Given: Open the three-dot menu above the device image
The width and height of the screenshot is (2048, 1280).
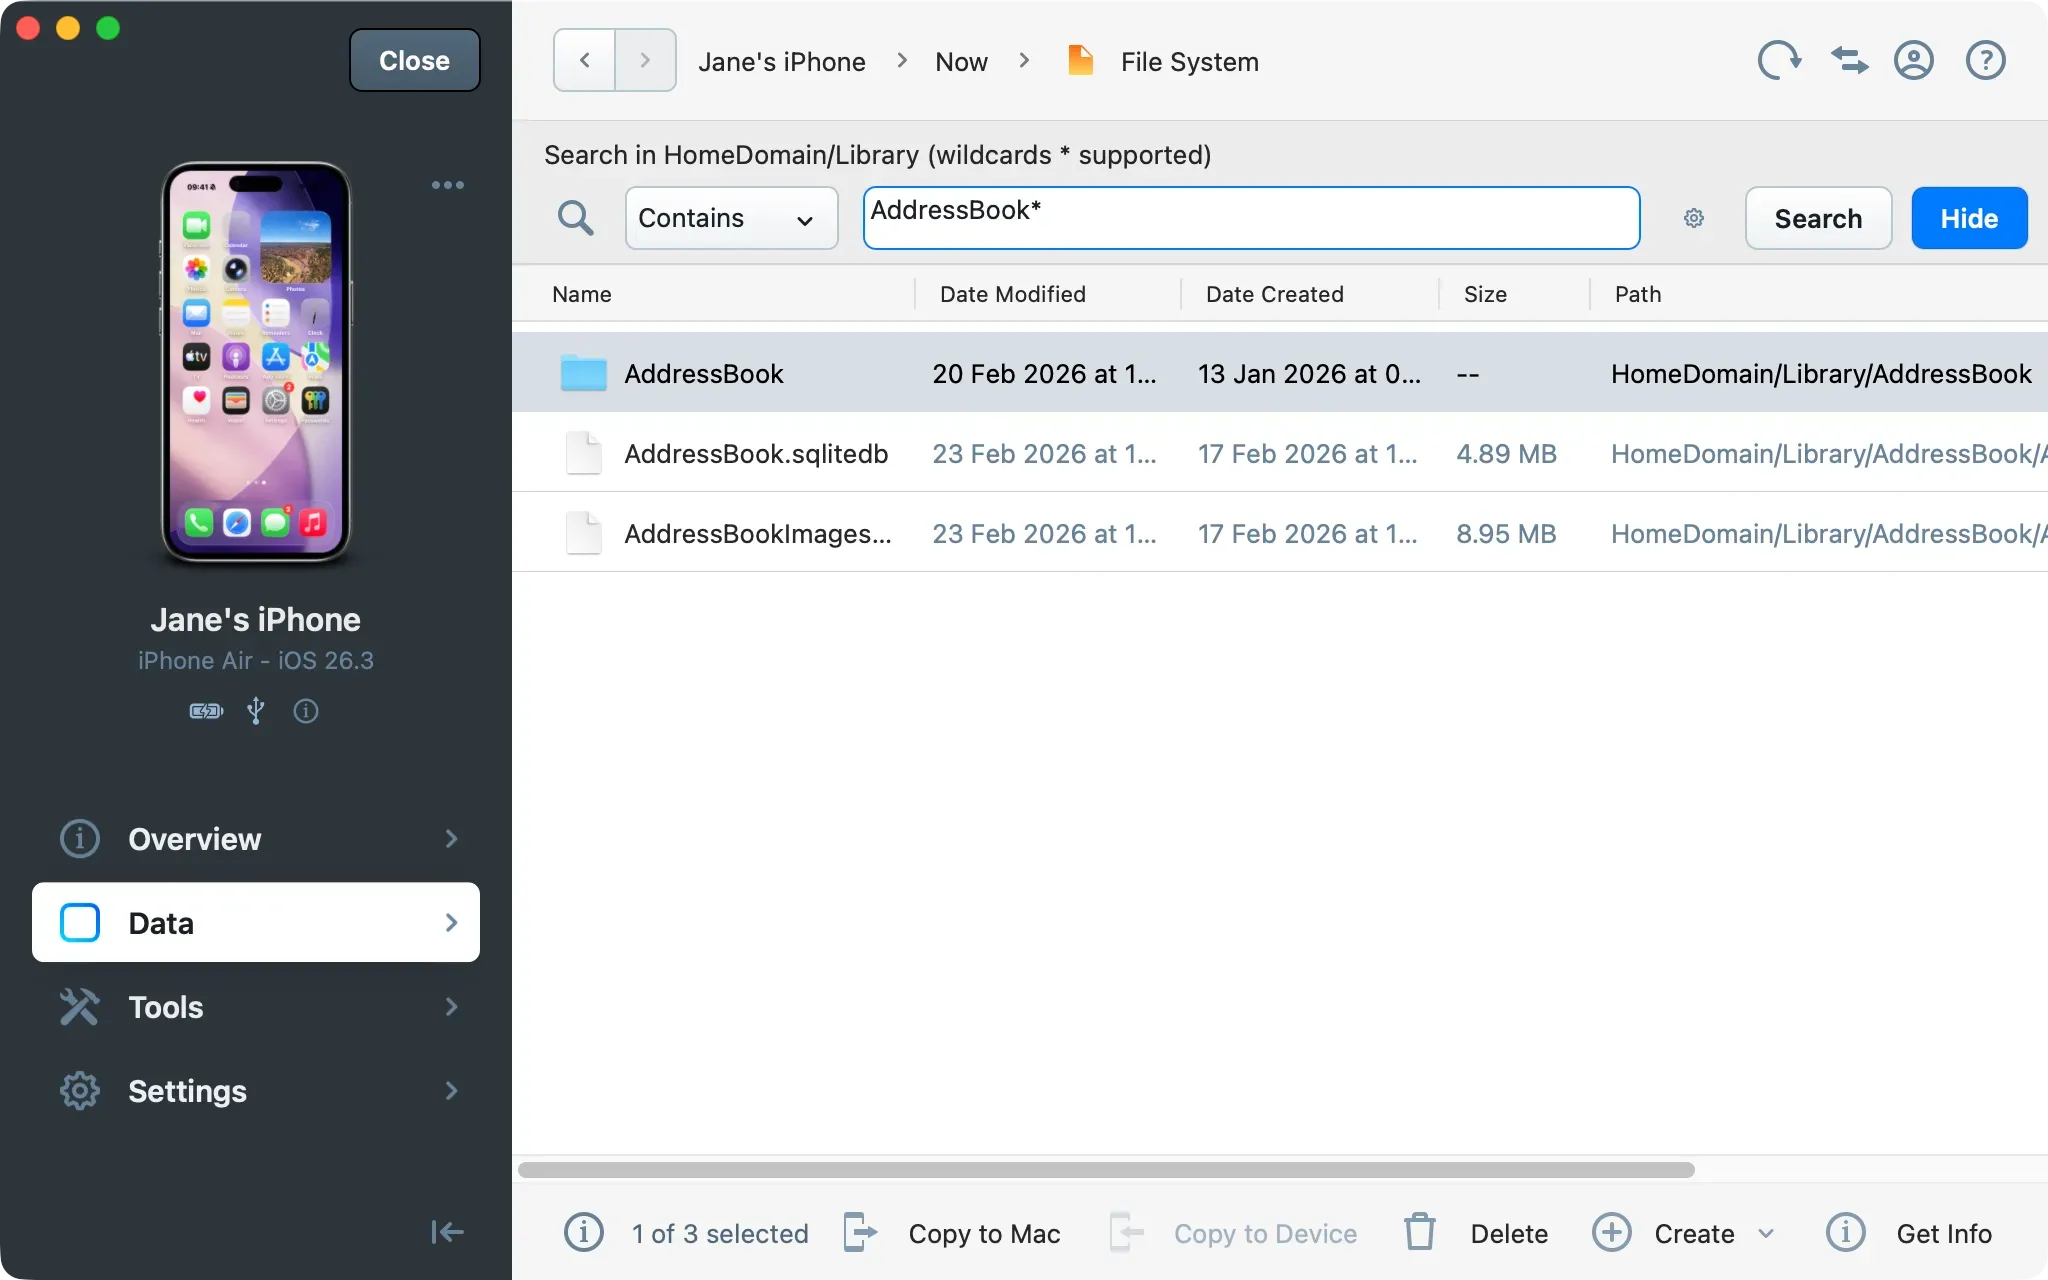Looking at the screenshot, I should [447, 184].
